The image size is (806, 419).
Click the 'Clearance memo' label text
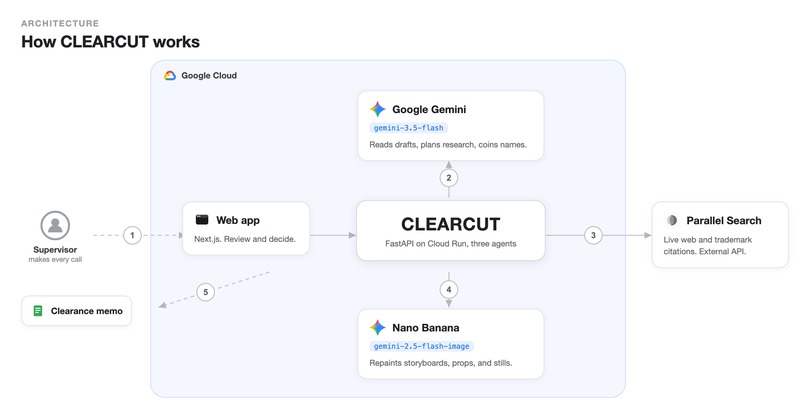click(x=87, y=311)
